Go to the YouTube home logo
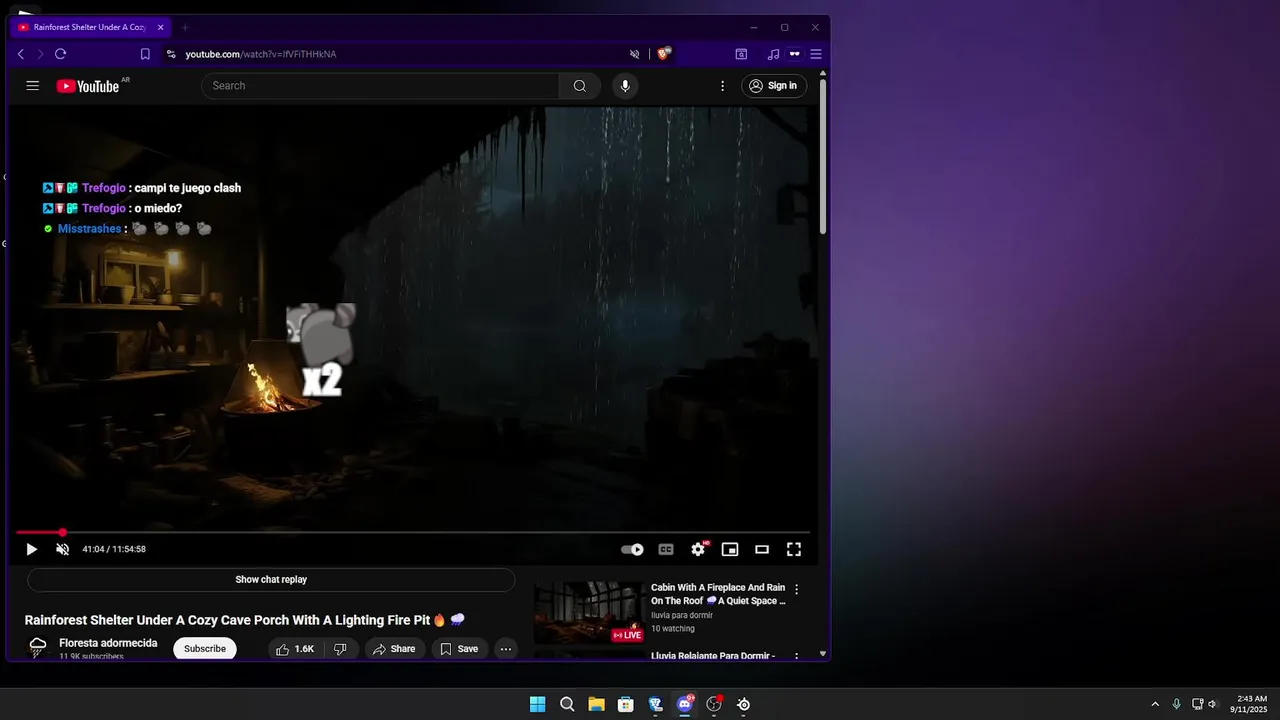 [x=88, y=86]
